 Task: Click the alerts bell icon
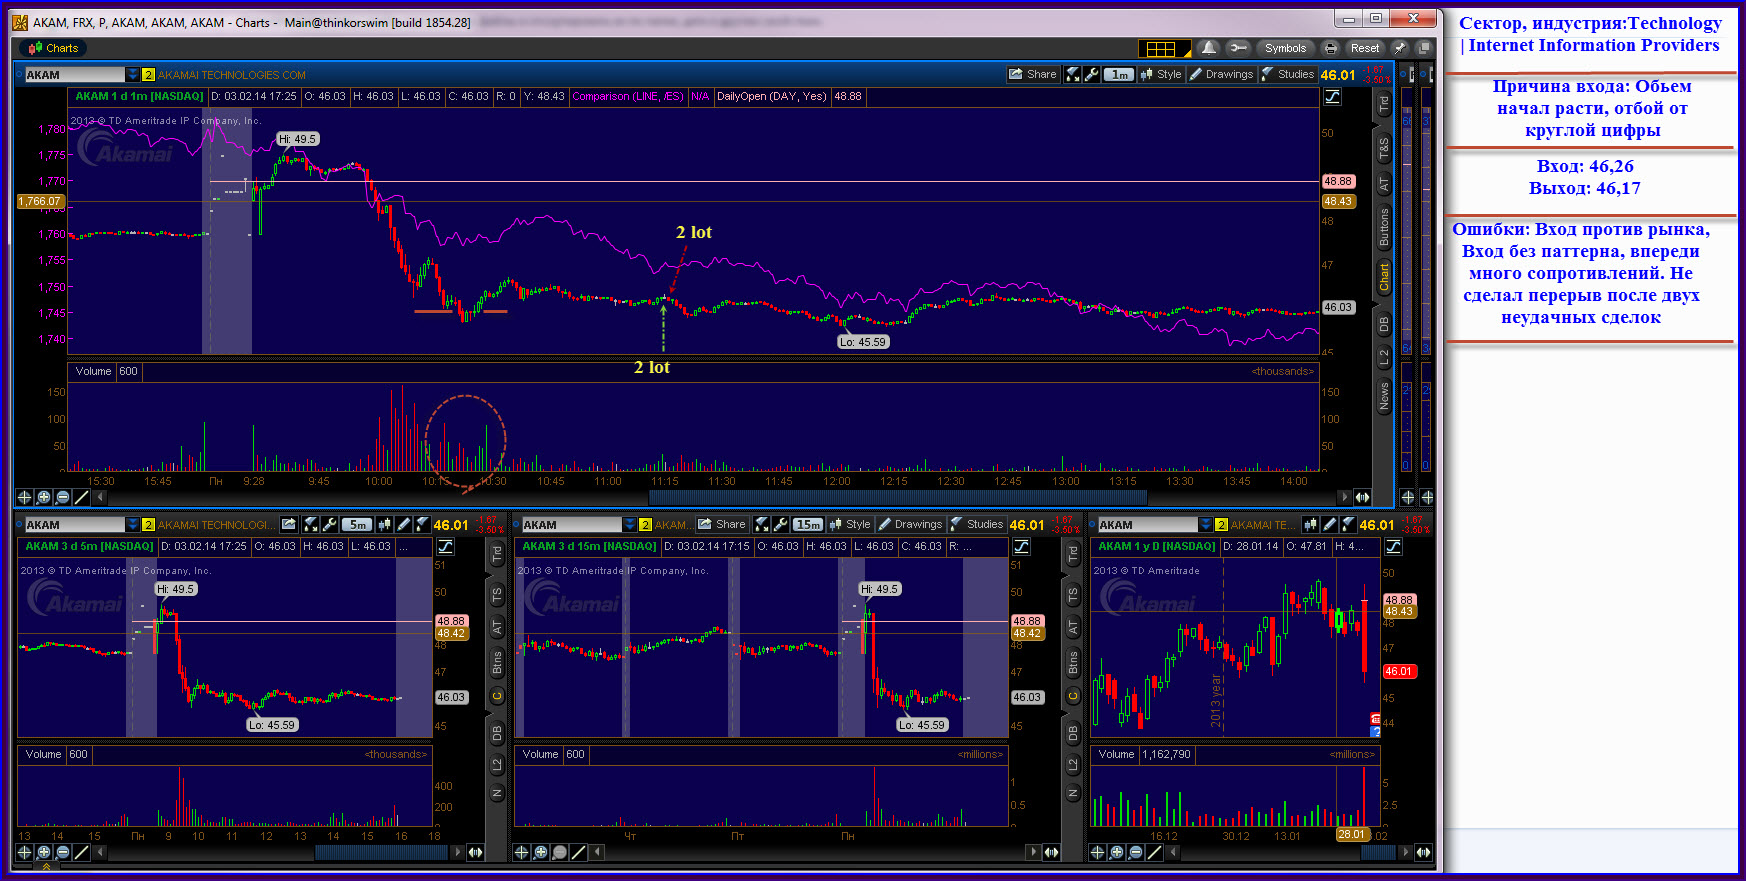1209,48
